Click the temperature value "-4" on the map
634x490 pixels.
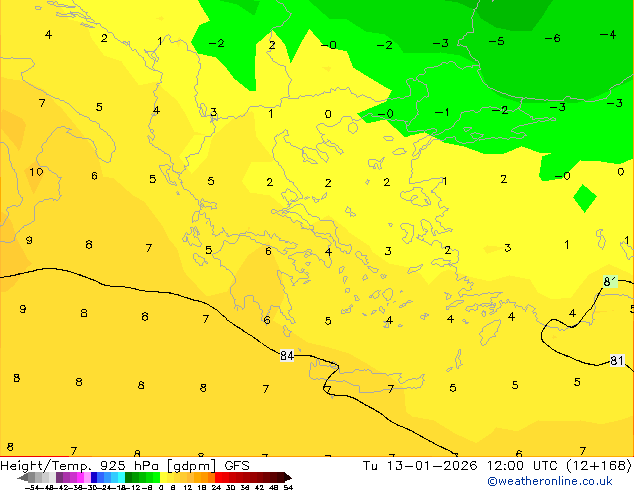point(608,34)
